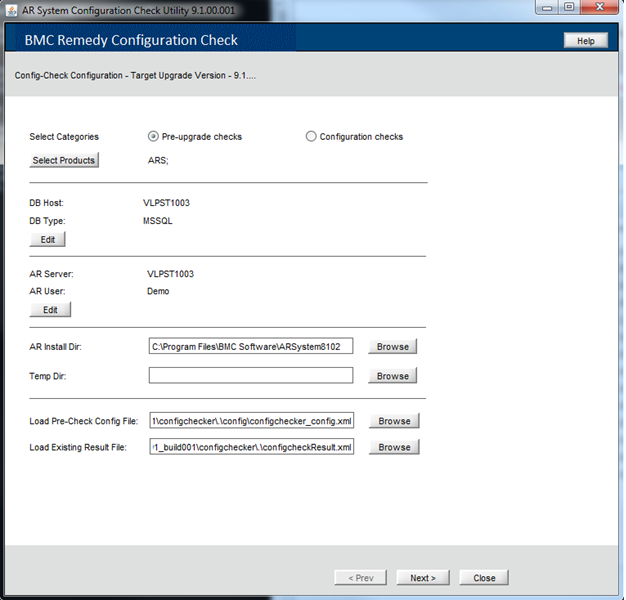The image size is (626, 600).
Task: Edit the AR Server user settings
Action: click(50, 310)
